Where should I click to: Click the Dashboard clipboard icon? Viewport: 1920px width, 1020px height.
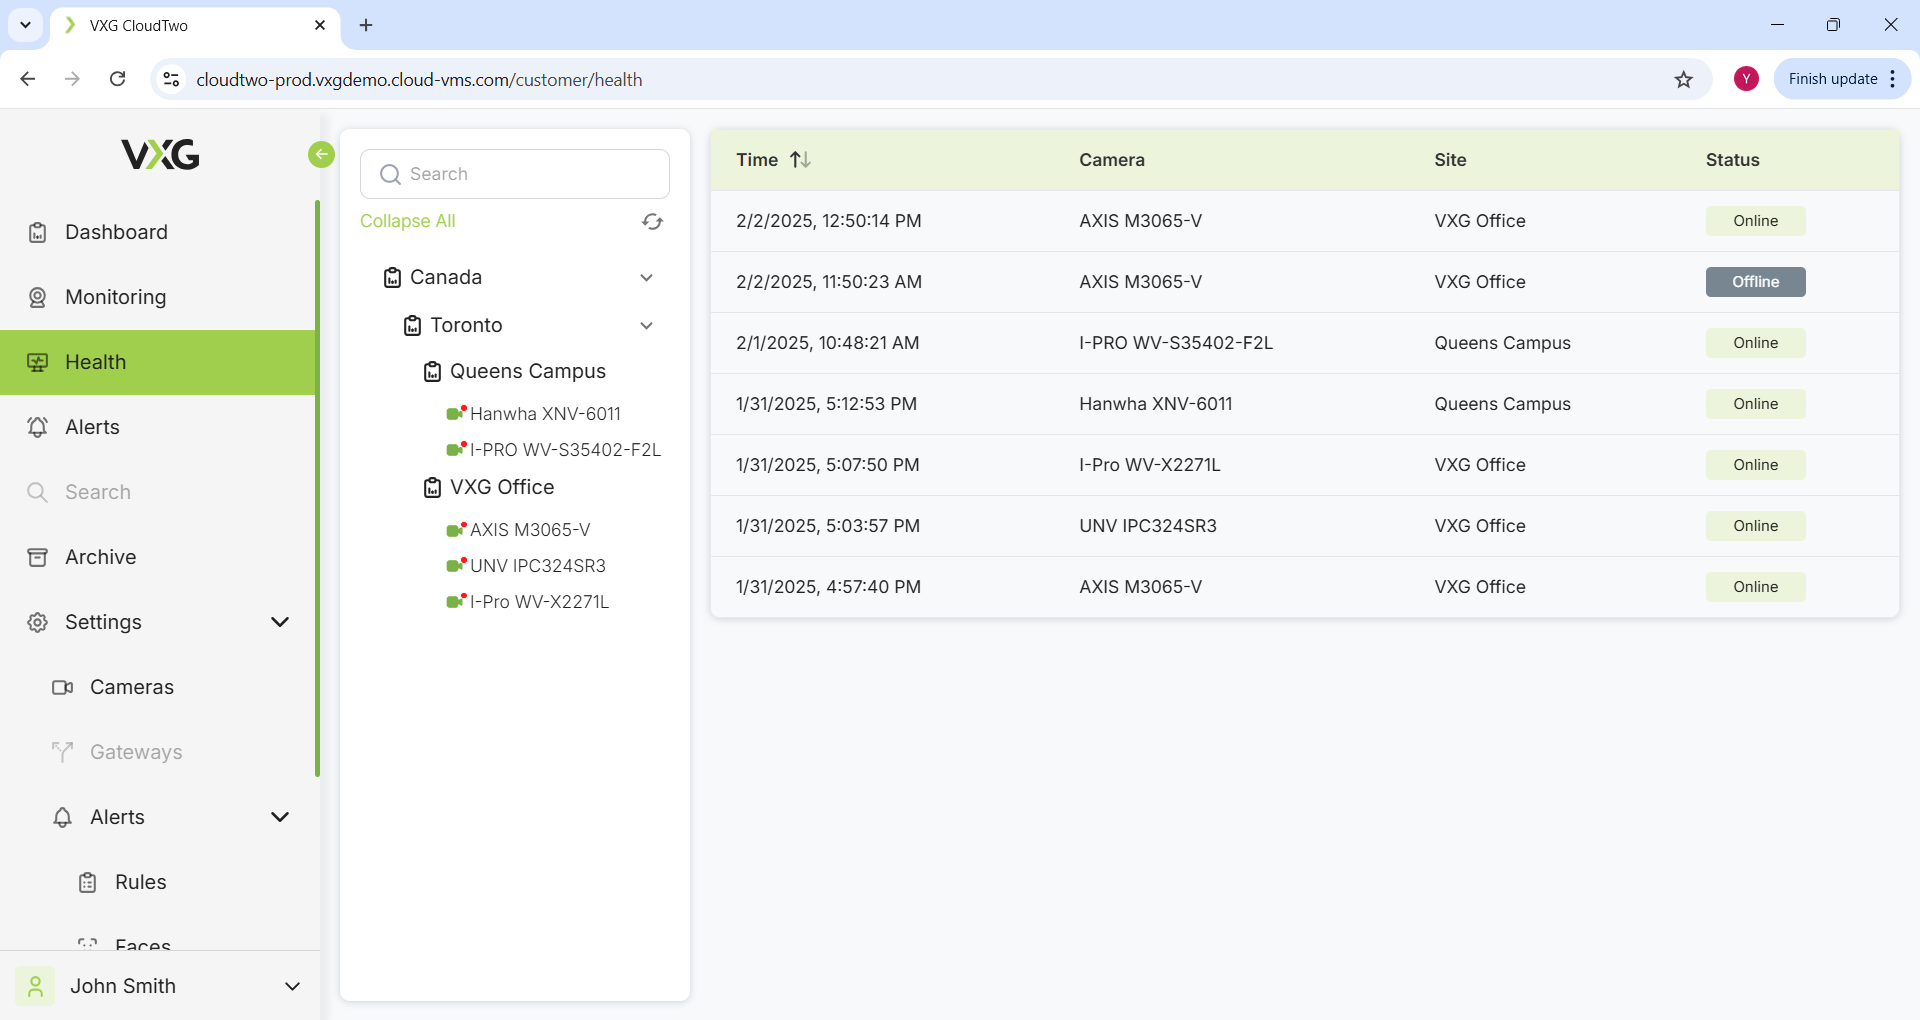click(x=38, y=233)
